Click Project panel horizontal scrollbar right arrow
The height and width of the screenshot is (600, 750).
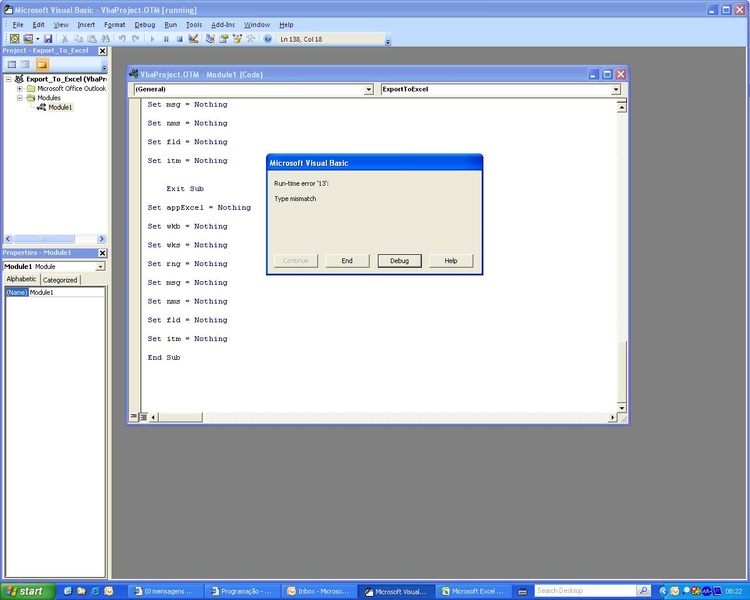tap(101, 238)
